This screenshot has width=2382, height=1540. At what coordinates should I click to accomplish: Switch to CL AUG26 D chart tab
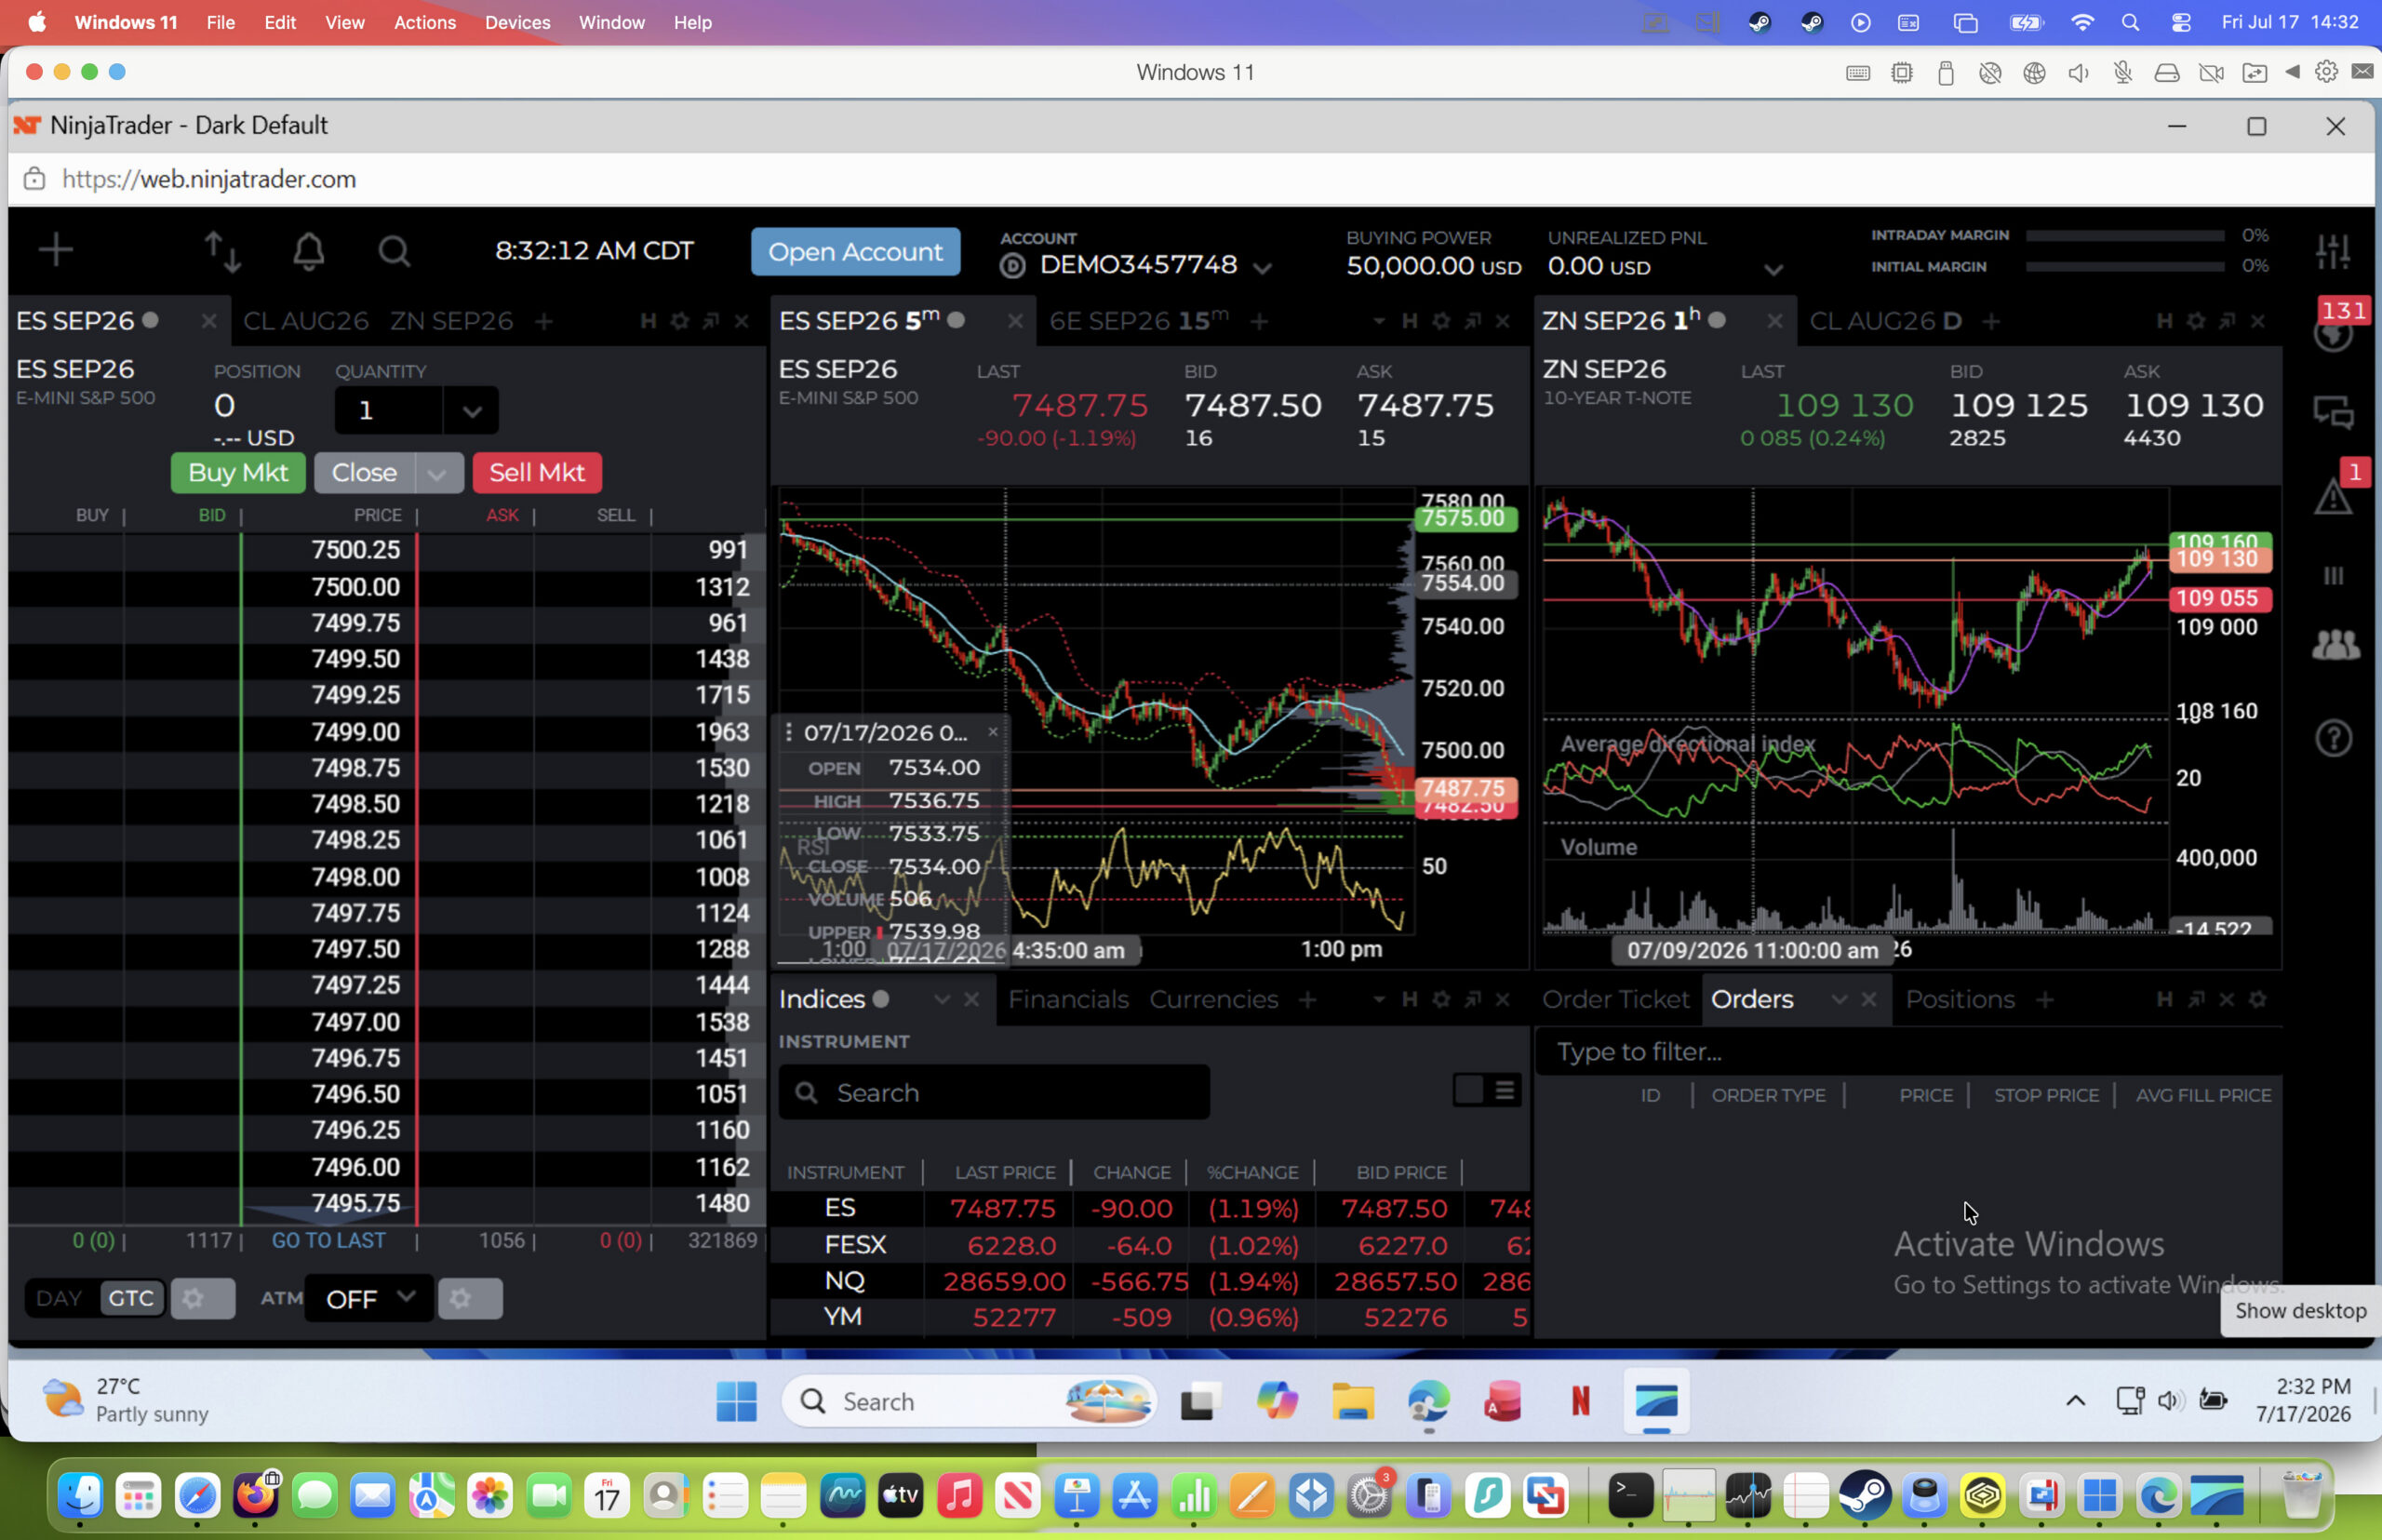(1885, 321)
